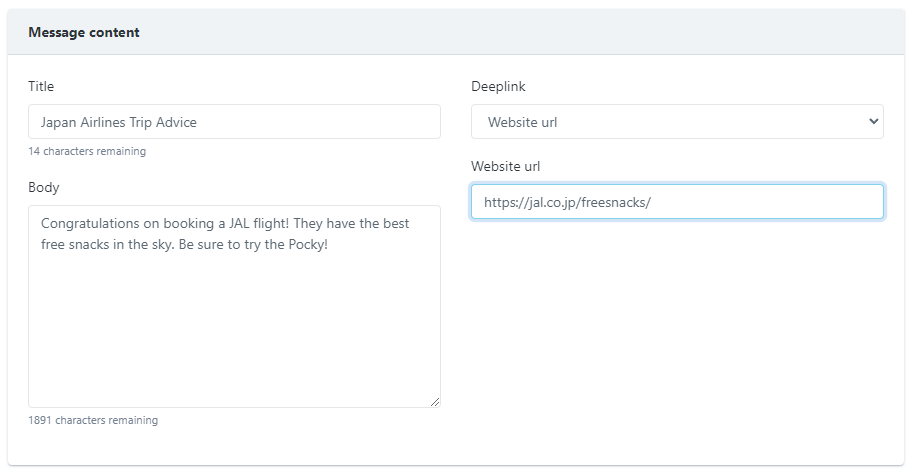
Task: Click the Deeplink dropdown chevron arrow
Action: 873,122
